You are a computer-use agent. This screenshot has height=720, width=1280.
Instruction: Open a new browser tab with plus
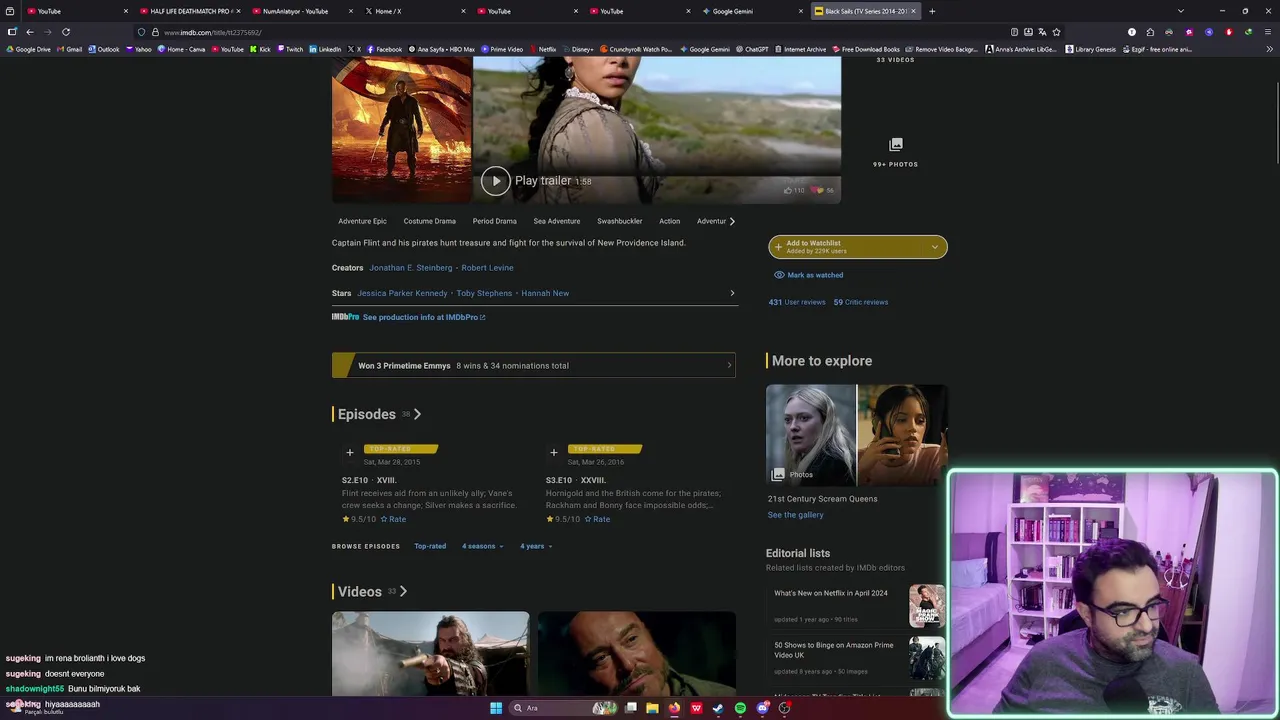tap(932, 11)
